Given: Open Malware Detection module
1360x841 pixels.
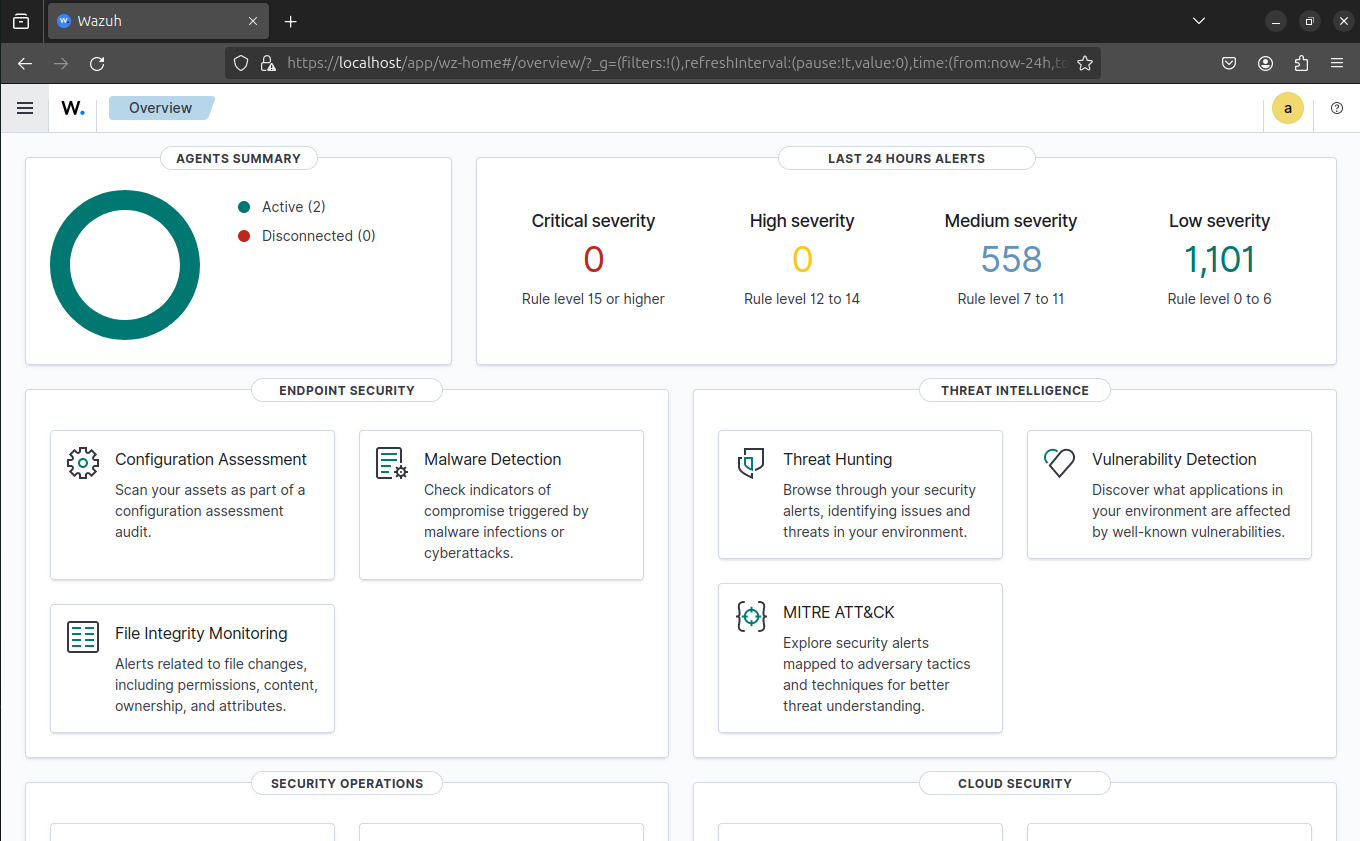Looking at the screenshot, I should [x=501, y=505].
